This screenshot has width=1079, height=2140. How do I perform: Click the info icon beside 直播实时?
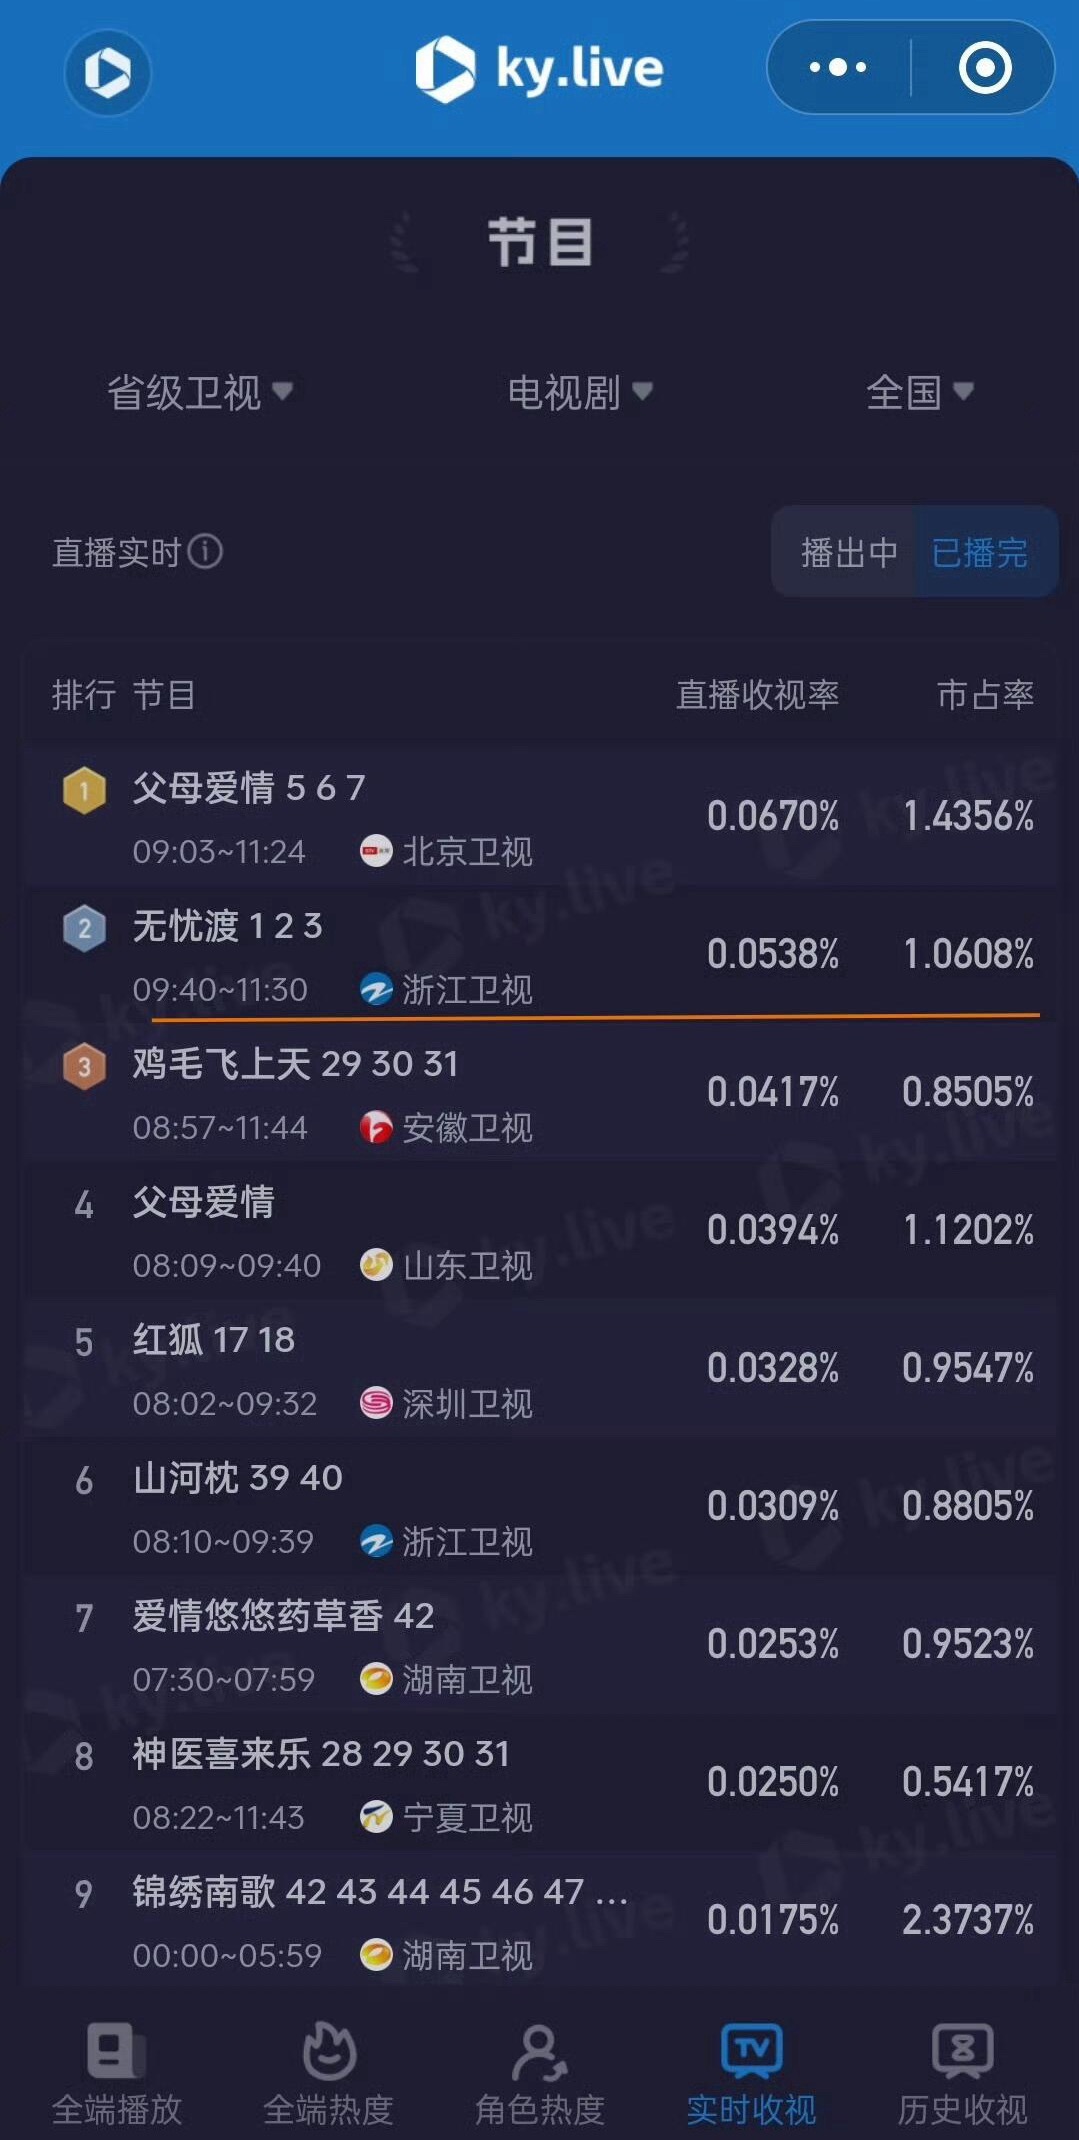coord(205,551)
